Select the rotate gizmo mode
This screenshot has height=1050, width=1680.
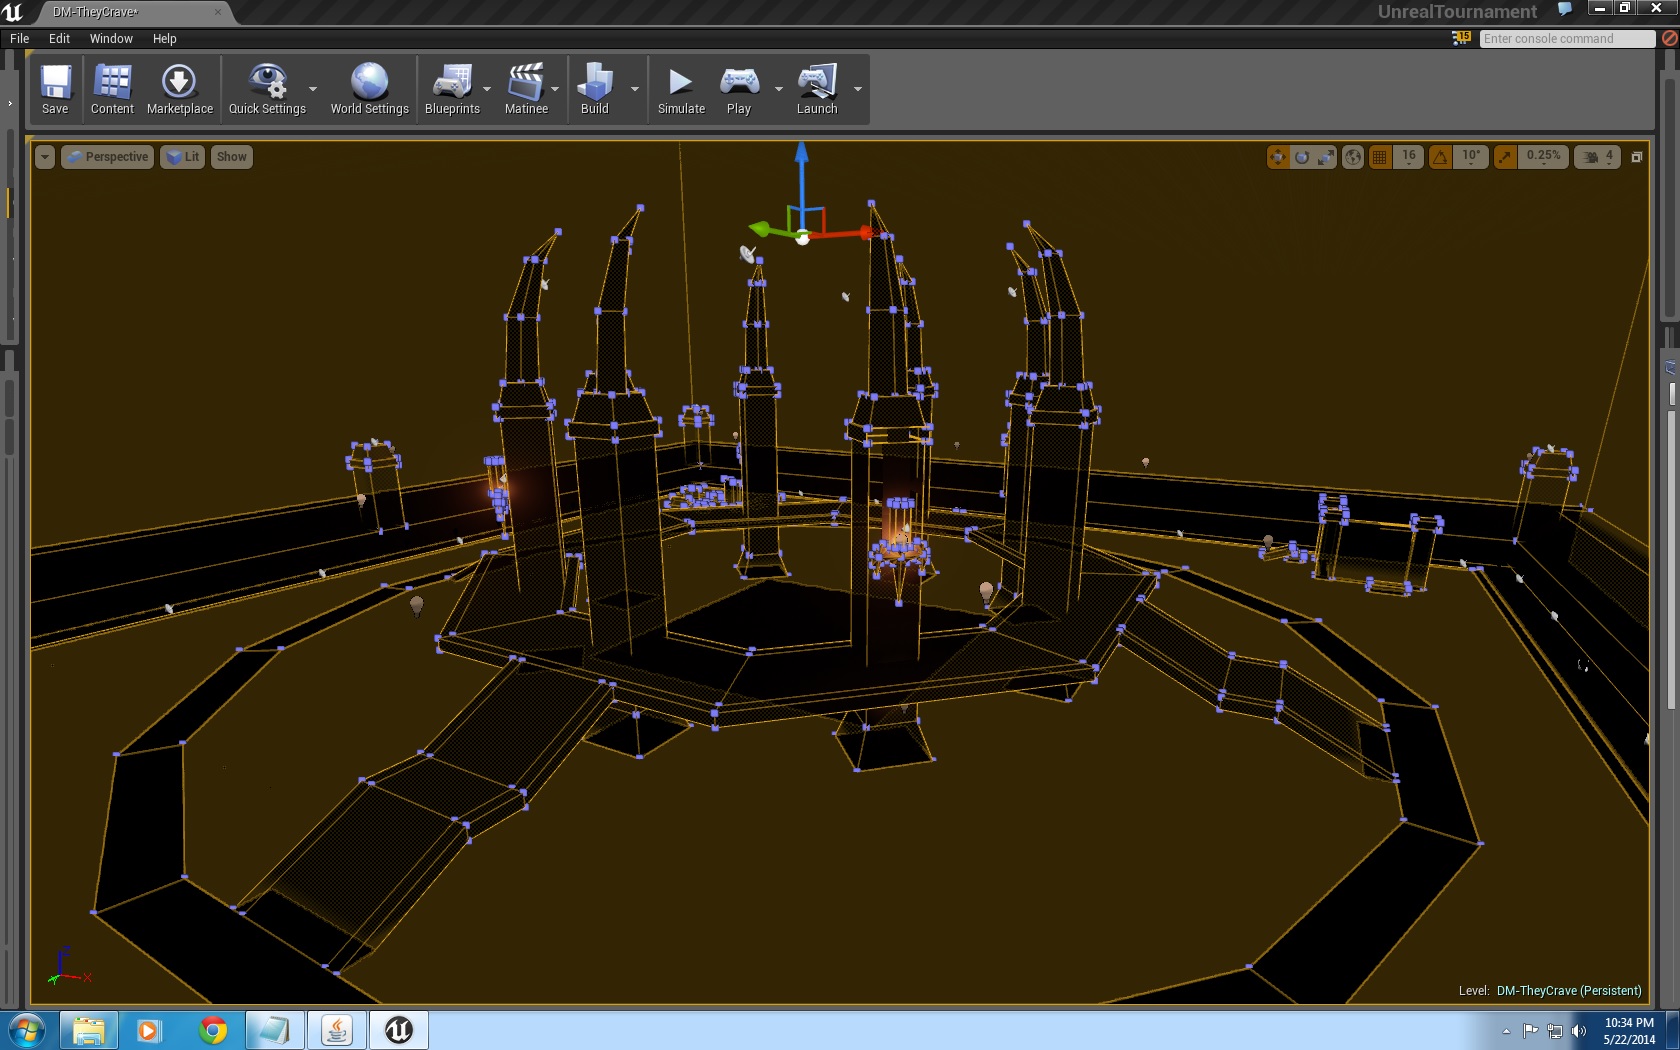(x=1301, y=157)
